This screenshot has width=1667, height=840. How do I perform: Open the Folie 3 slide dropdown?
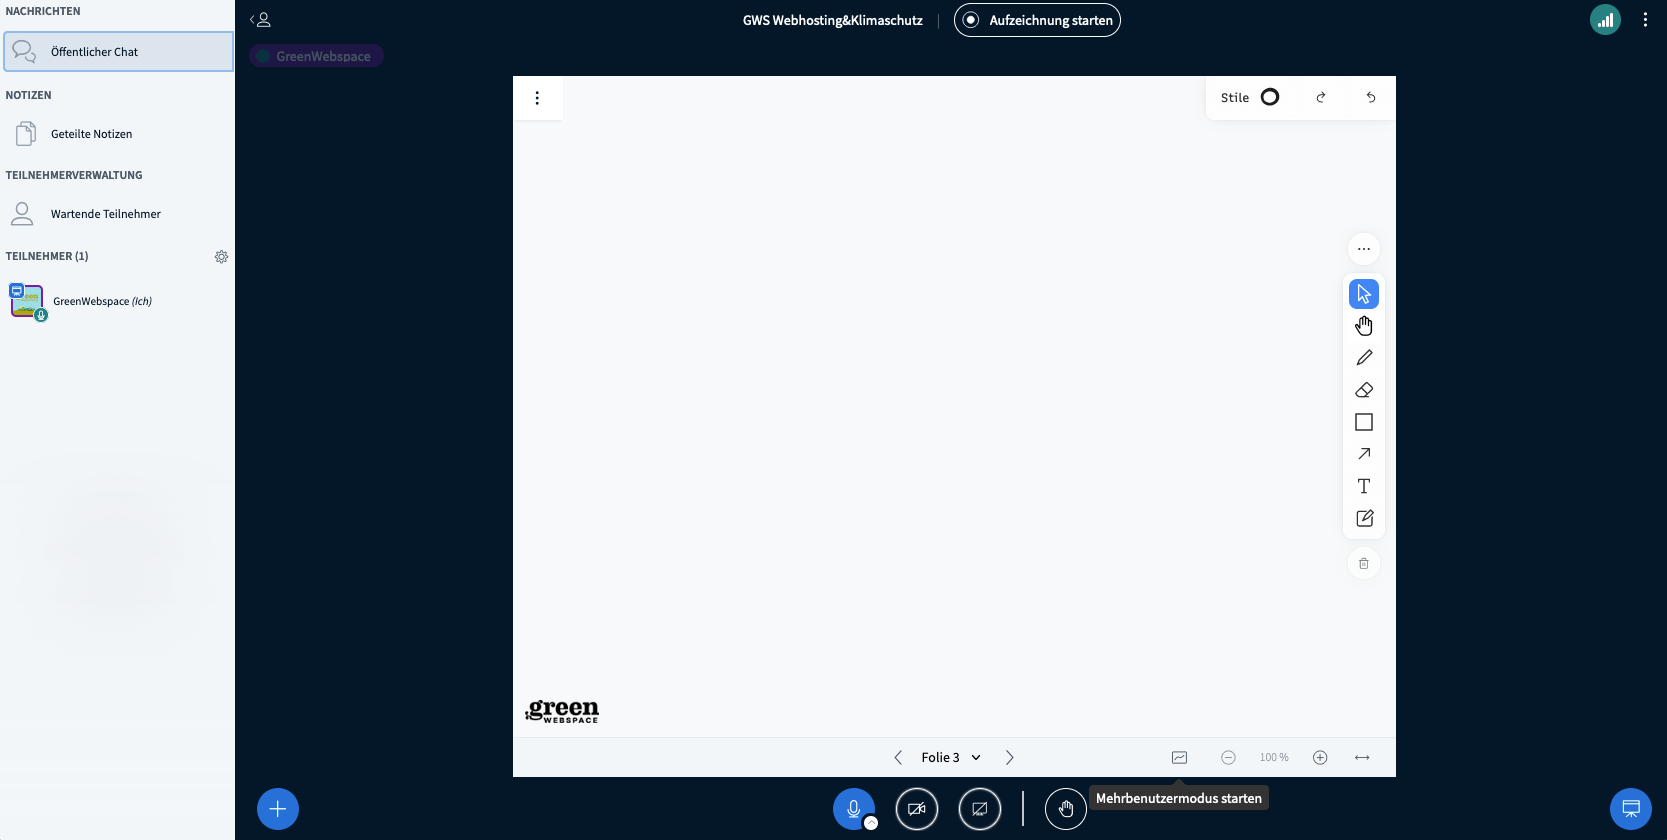click(x=950, y=758)
